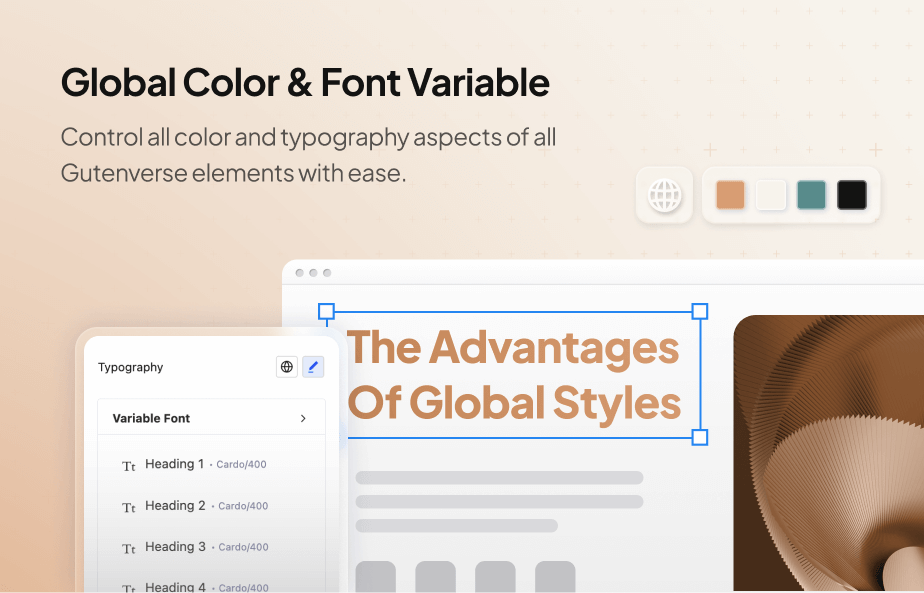Click the top-left selection handle of the heading

(x=326, y=312)
